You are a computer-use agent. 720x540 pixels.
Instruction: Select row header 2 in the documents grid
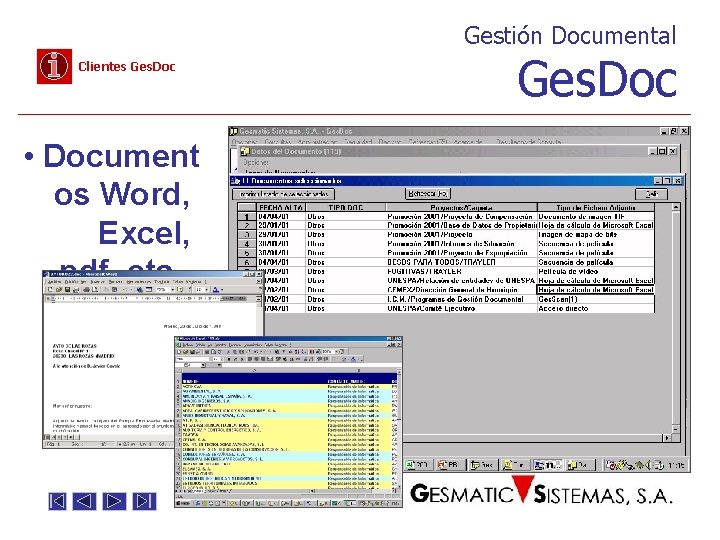pyautogui.click(x=247, y=225)
